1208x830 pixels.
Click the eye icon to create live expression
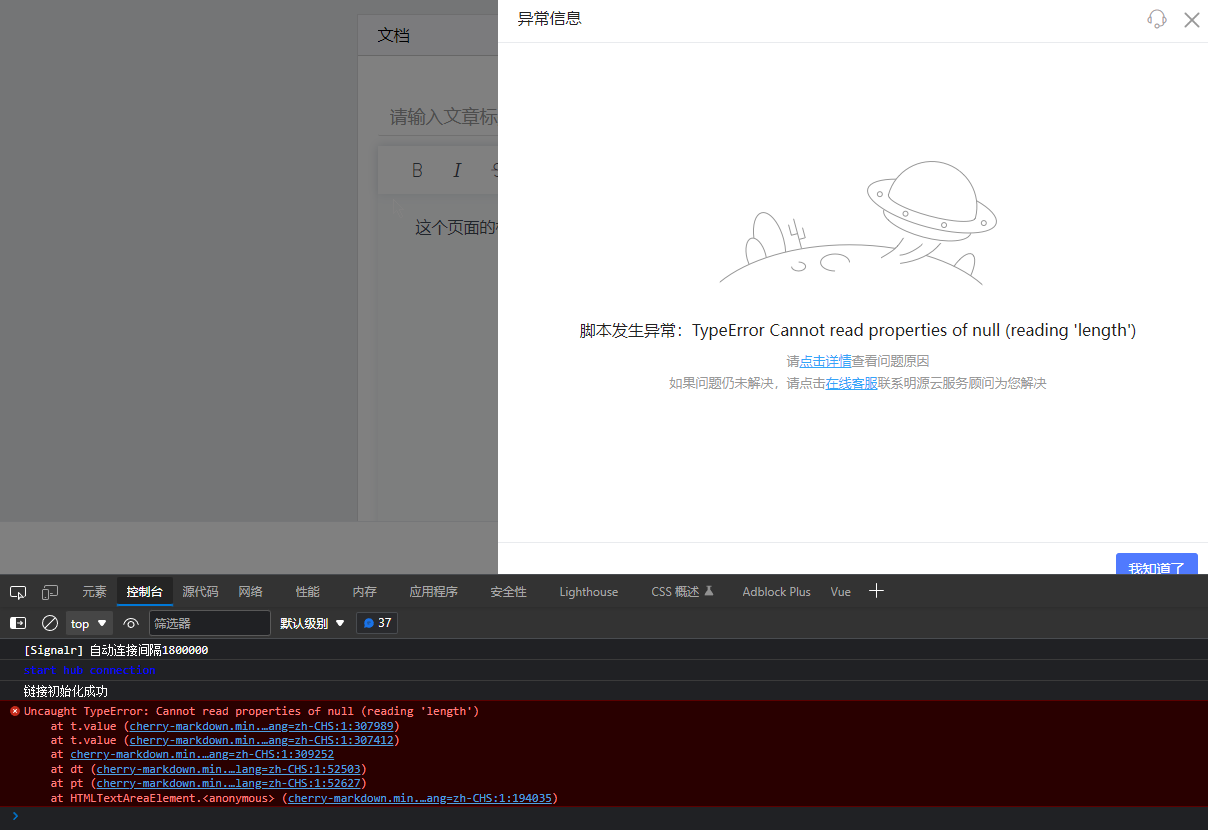click(131, 623)
